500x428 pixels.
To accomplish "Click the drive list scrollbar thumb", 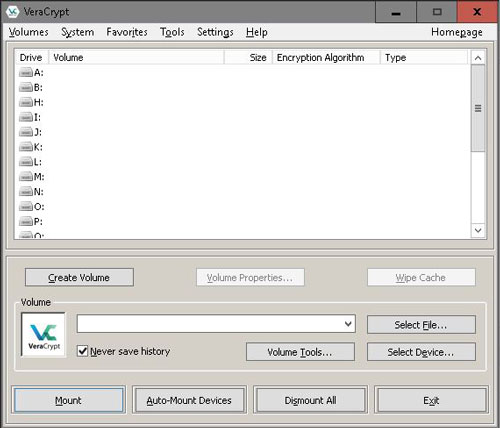I will [478, 108].
